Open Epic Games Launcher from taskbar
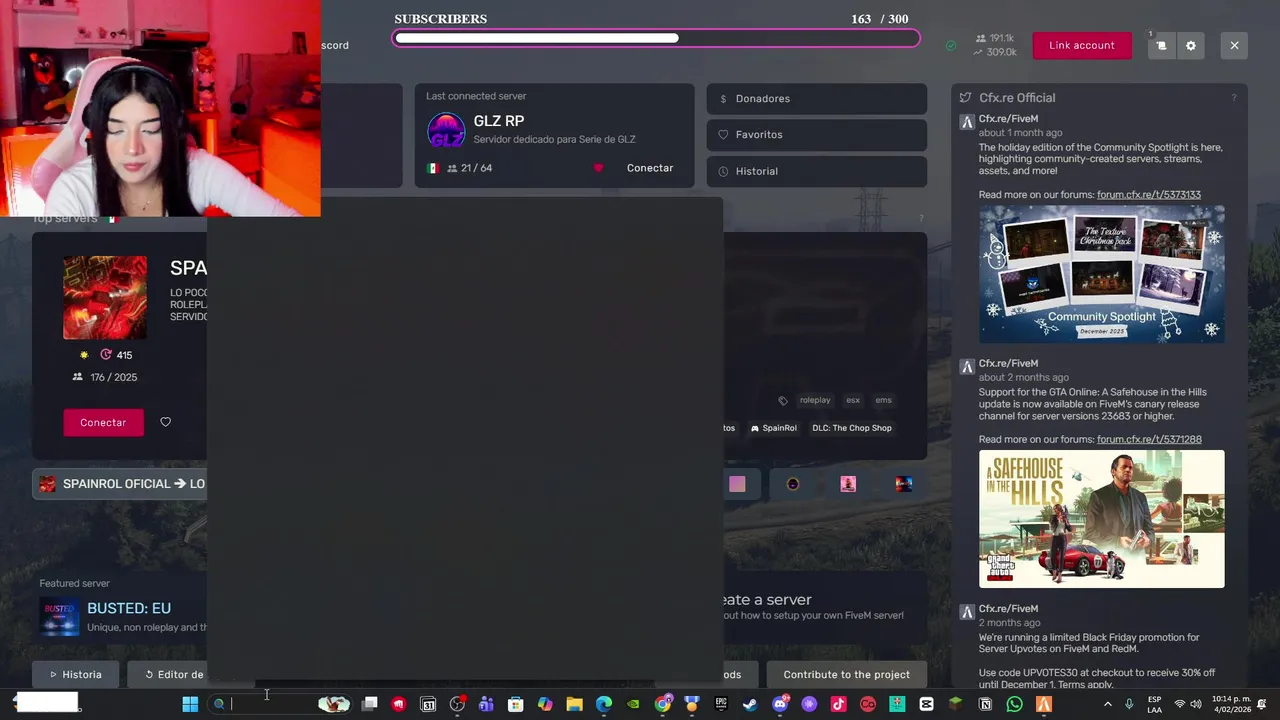 click(721, 704)
